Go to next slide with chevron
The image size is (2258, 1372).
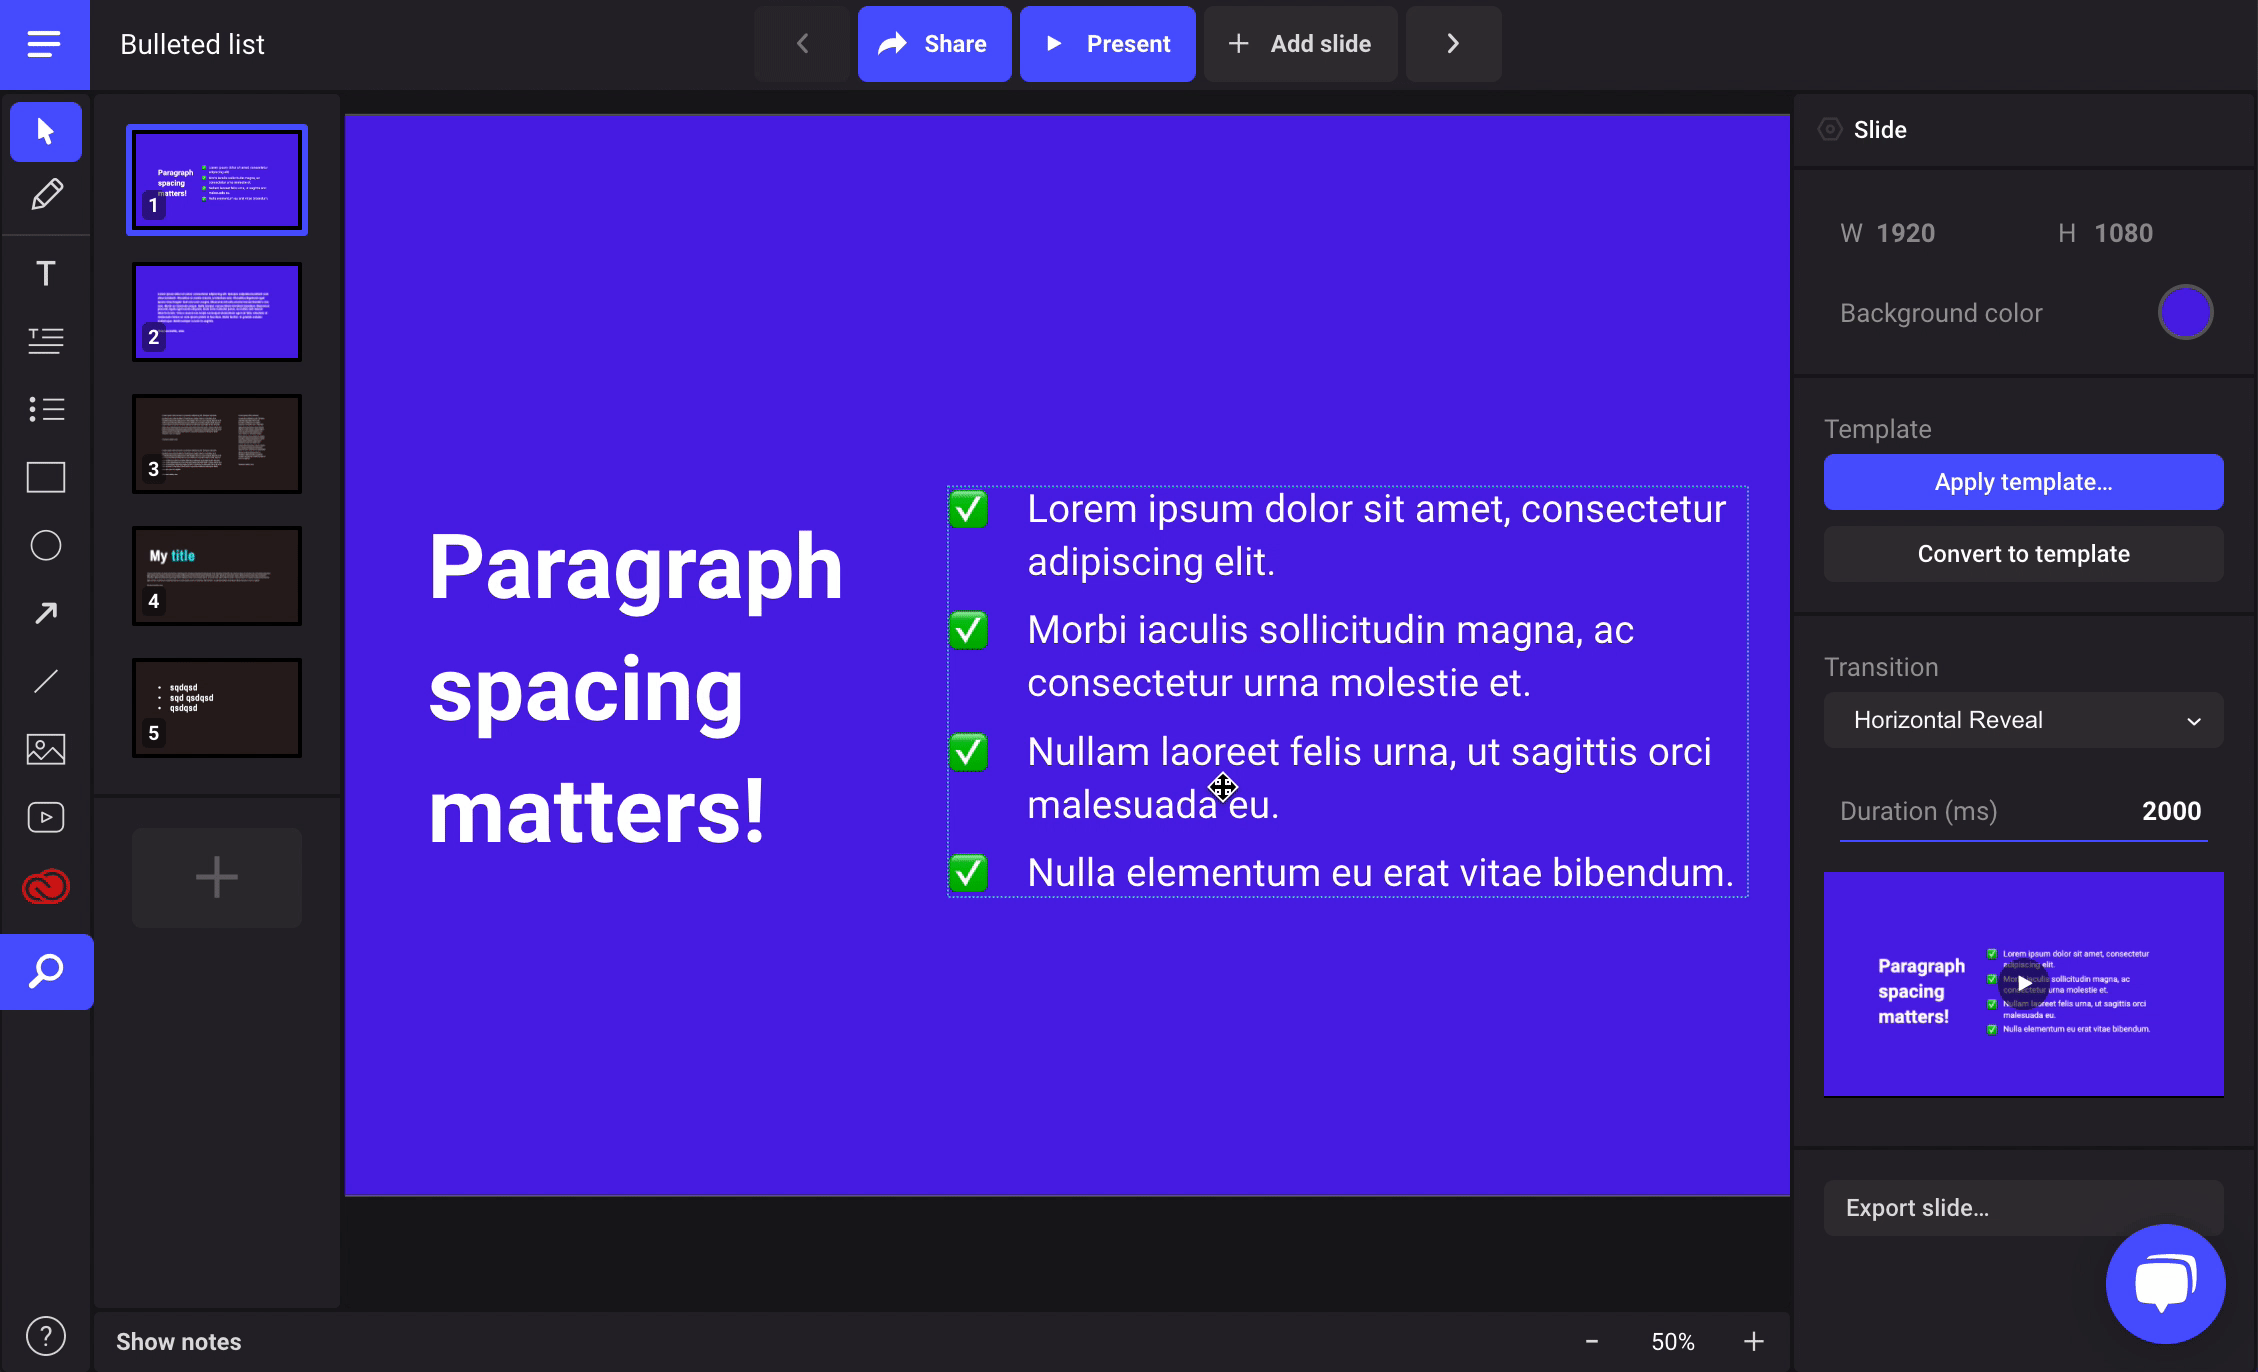click(x=1453, y=44)
